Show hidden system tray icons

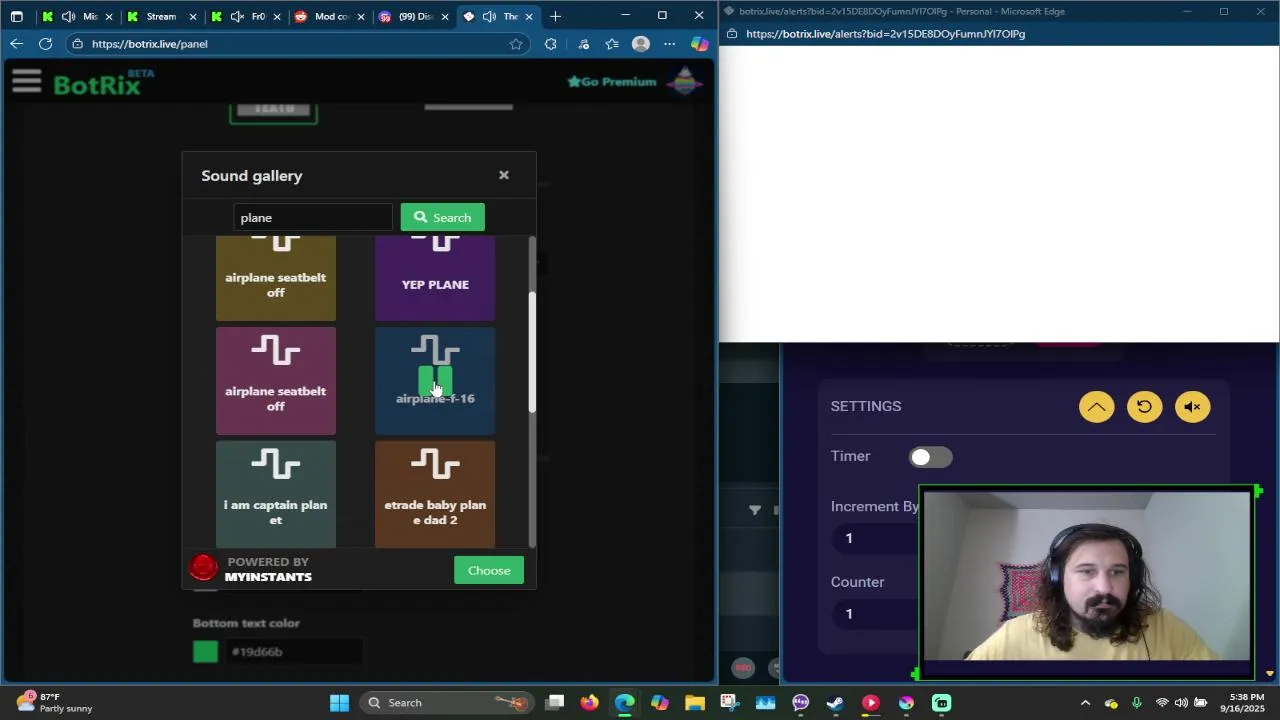[1085, 702]
